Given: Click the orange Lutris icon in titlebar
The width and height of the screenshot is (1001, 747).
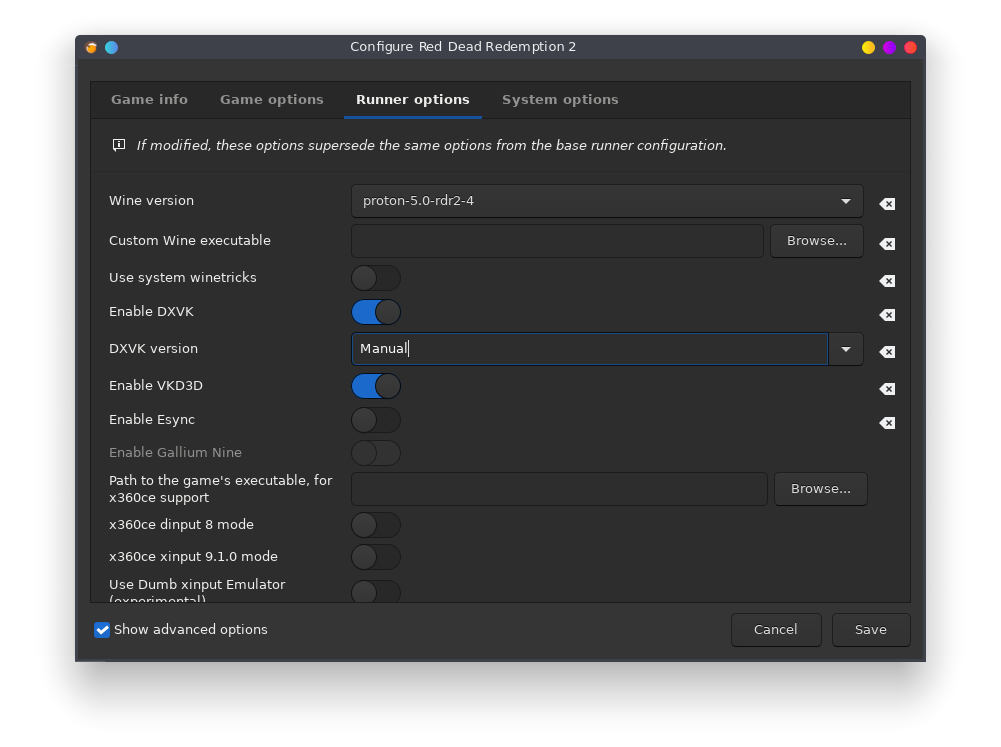Looking at the screenshot, I should 91,47.
